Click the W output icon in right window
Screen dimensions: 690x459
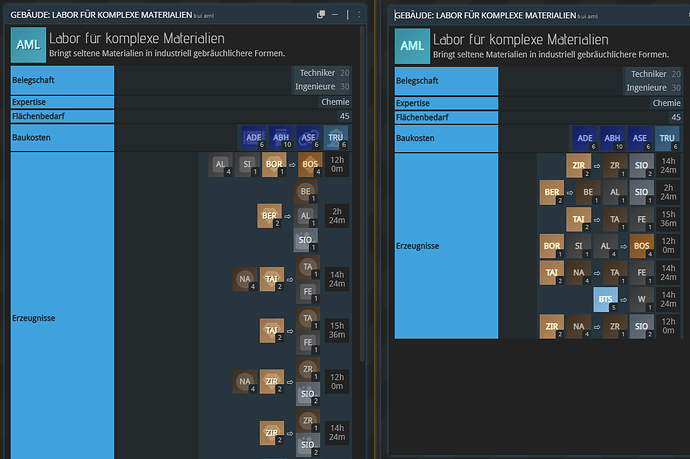pyautogui.click(x=642, y=299)
